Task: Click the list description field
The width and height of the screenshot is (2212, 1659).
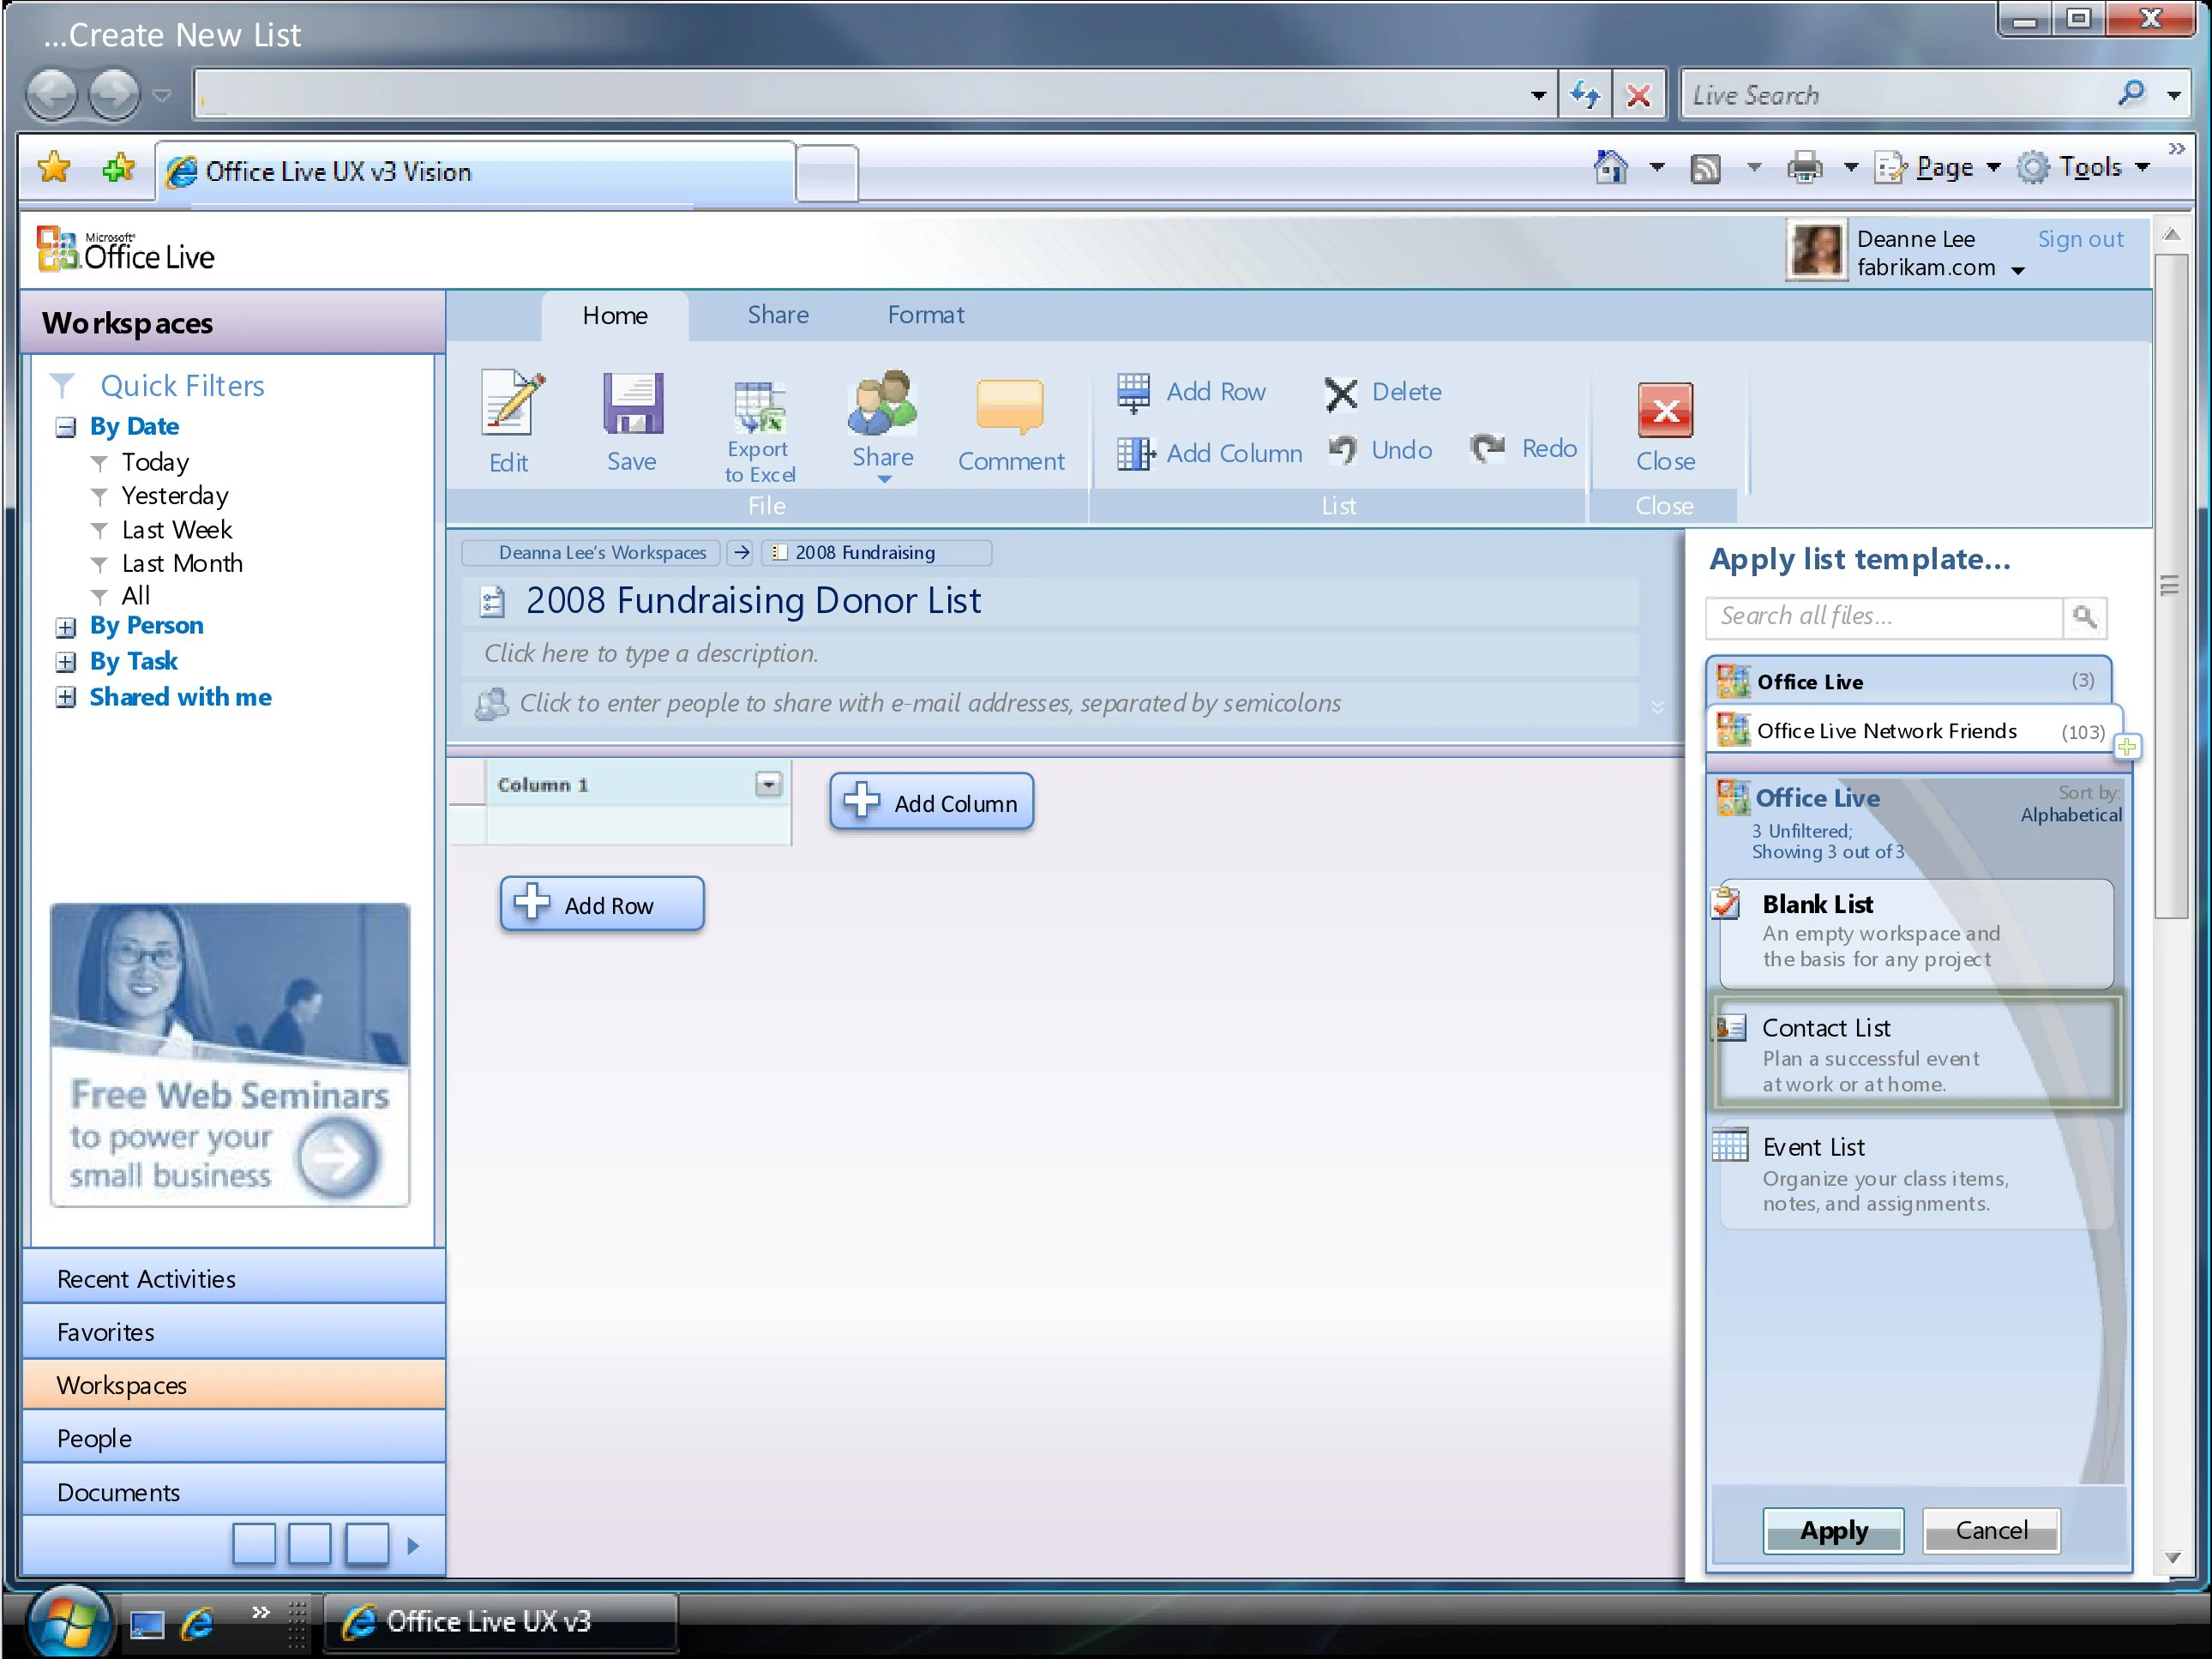Action: tap(1050, 654)
